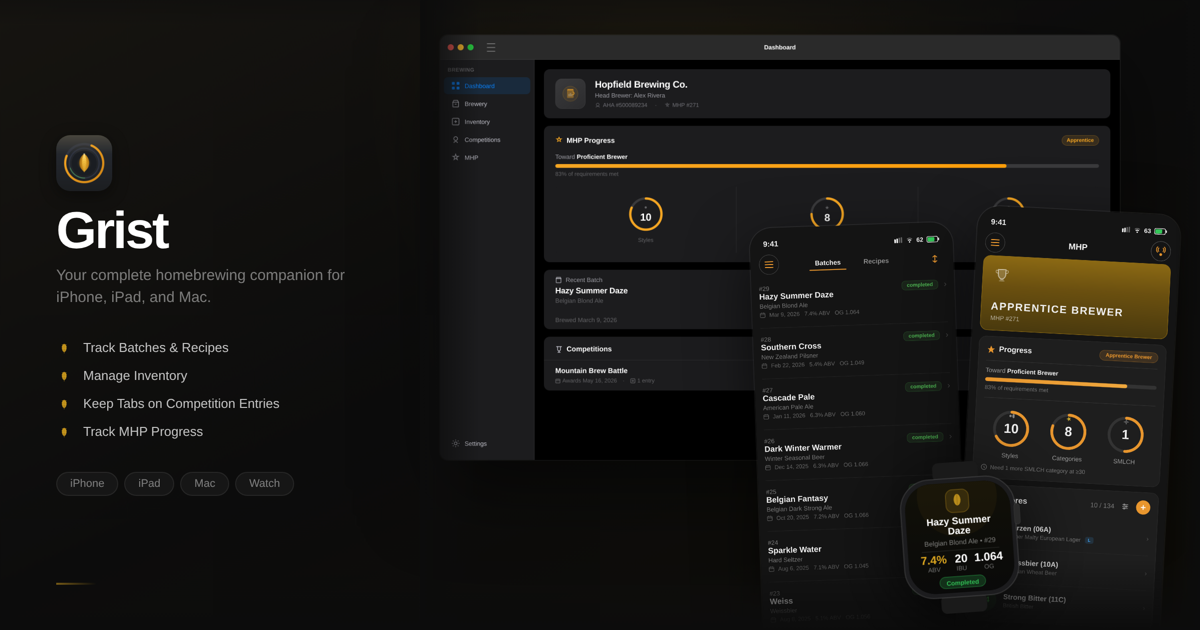Click the Proficient Brewer progress bar on Mac
Image resolution: width=1200 pixels, height=630 pixels.
pos(827,166)
